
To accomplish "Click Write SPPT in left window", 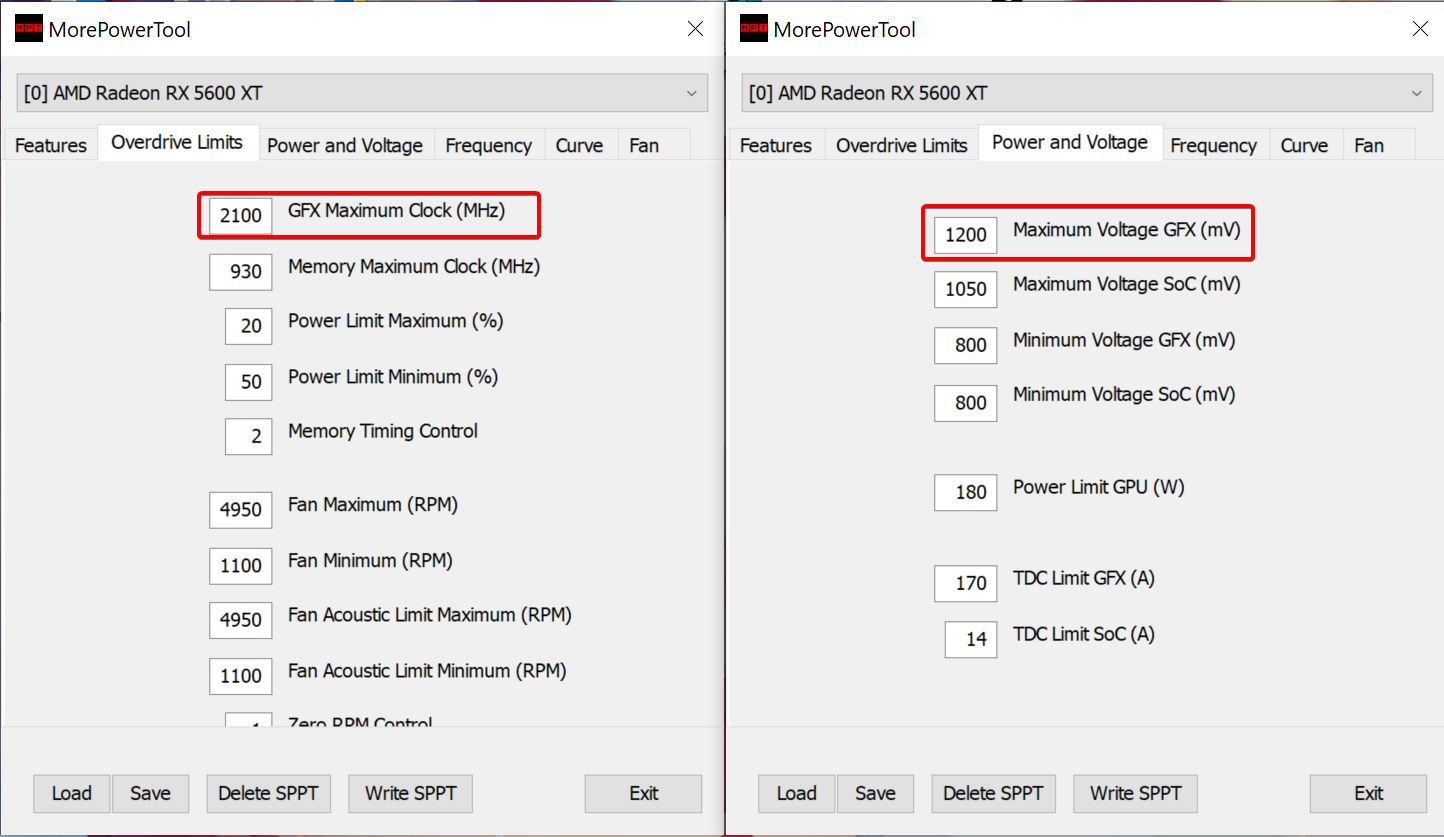I will coord(411,793).
